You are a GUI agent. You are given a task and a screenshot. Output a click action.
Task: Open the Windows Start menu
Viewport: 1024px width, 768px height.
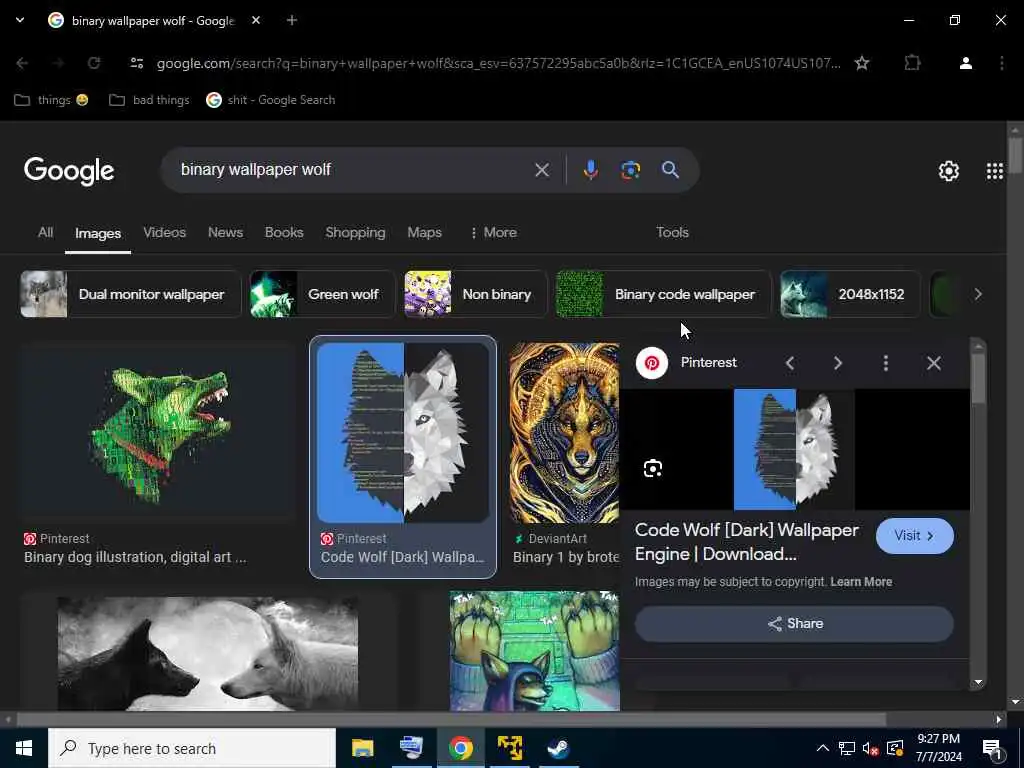[24, 748]
